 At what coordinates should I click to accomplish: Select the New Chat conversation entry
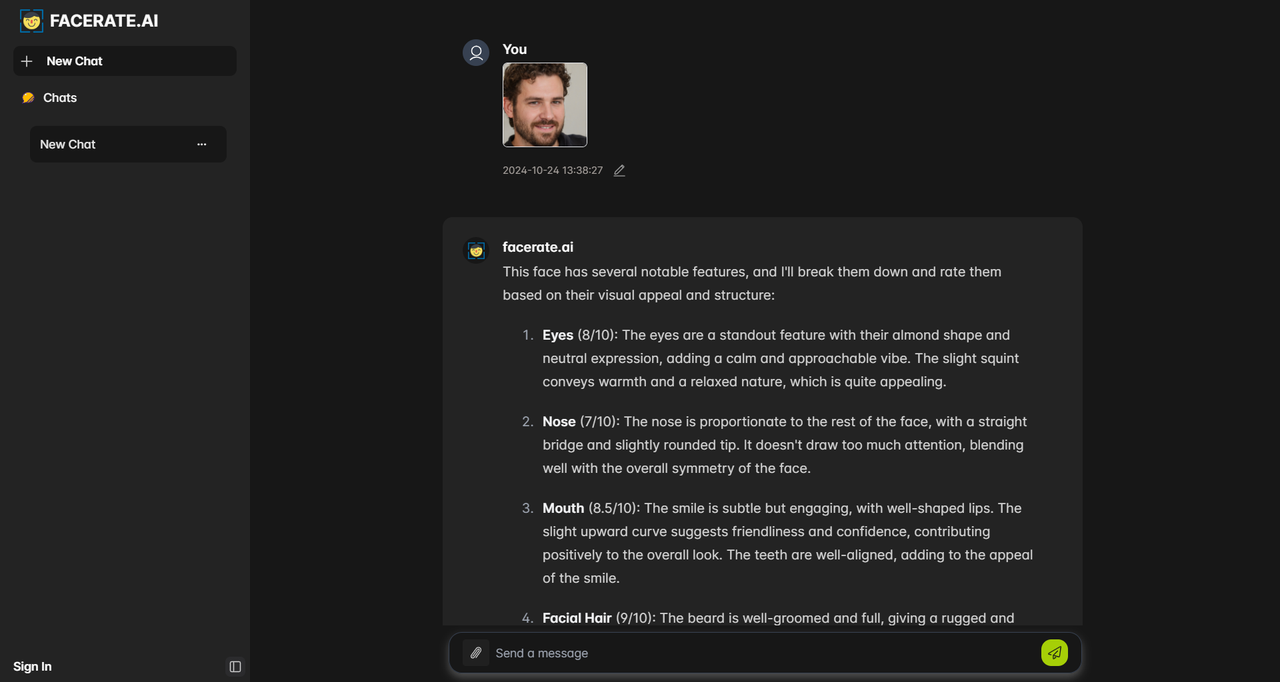tap(128, 144)
